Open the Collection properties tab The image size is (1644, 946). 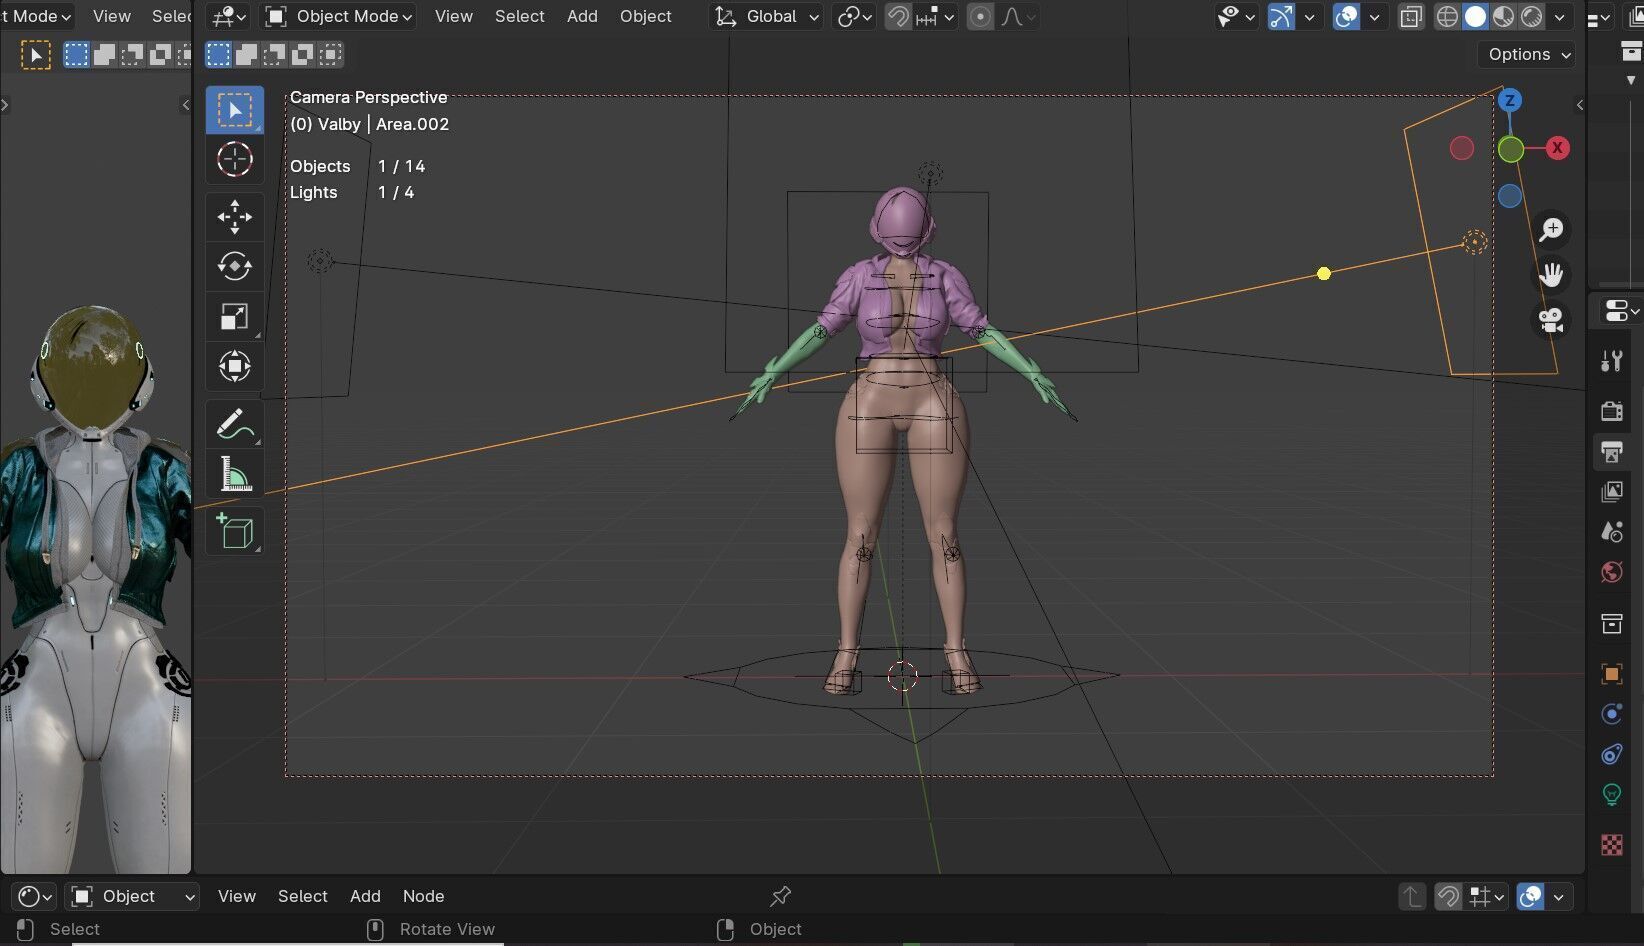tap(1611, 624)
